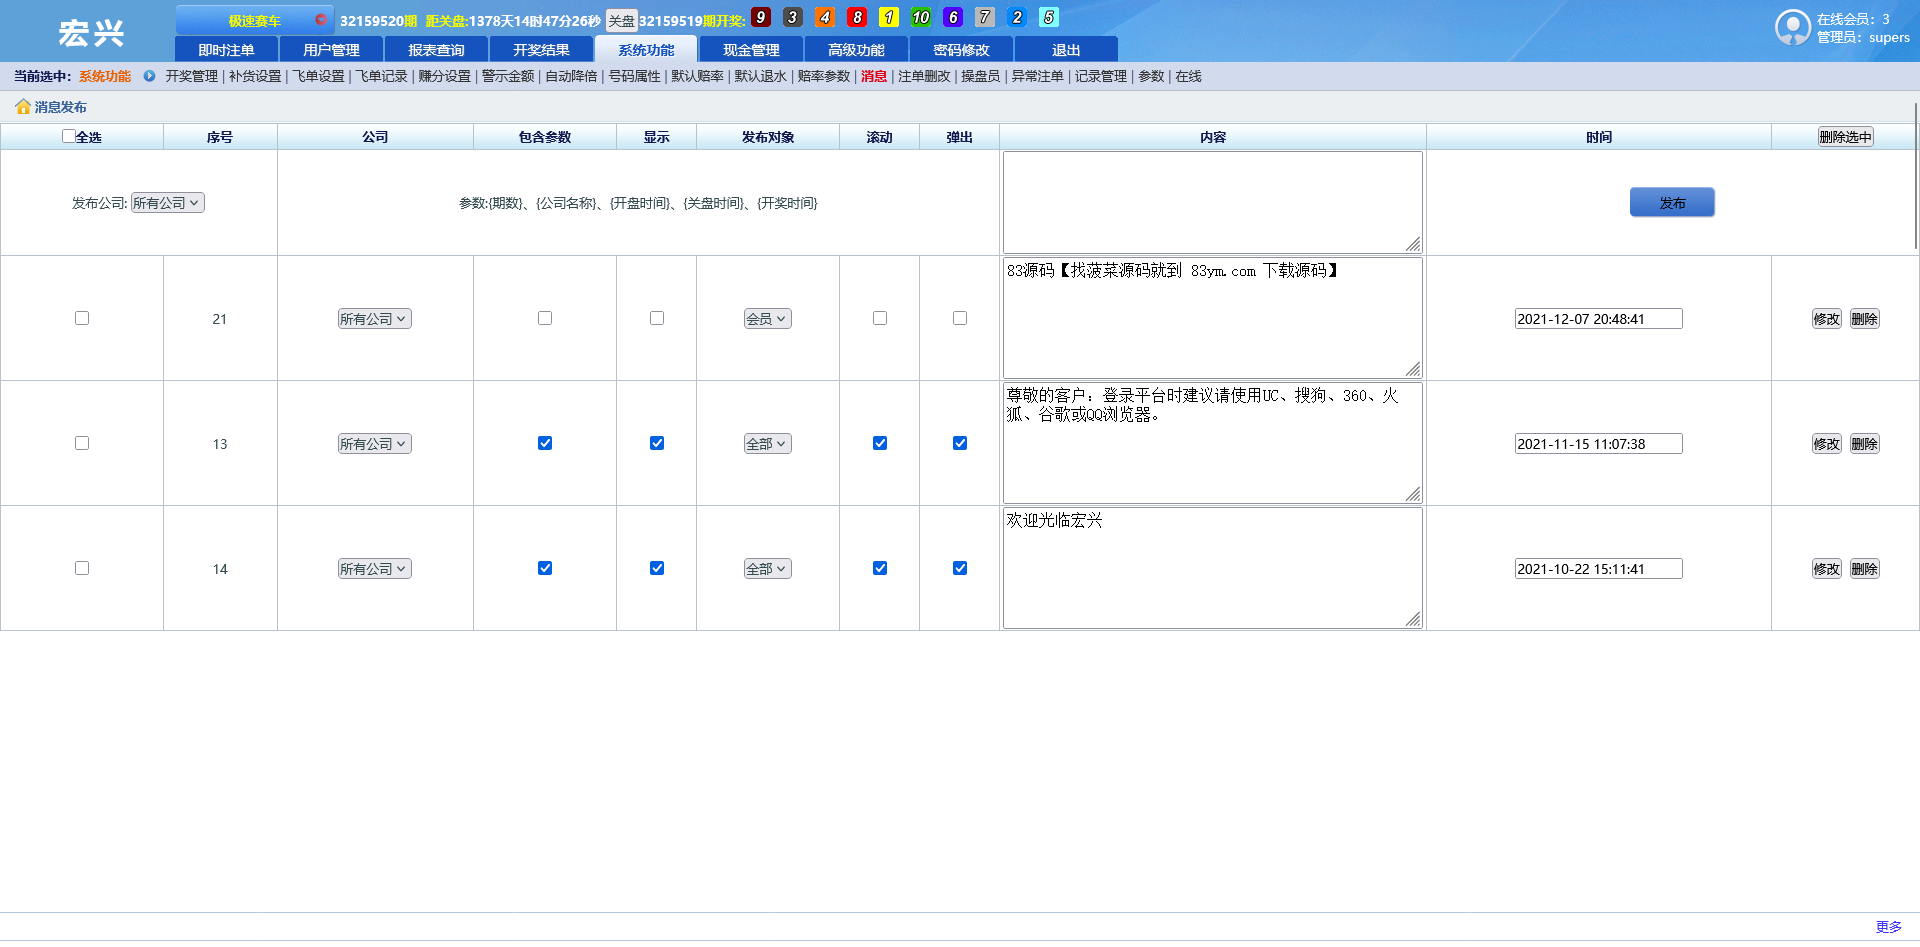Enable 显示 checkbox for message 21
This screenshot has width=1920, height=947.
tap(657, 318)
